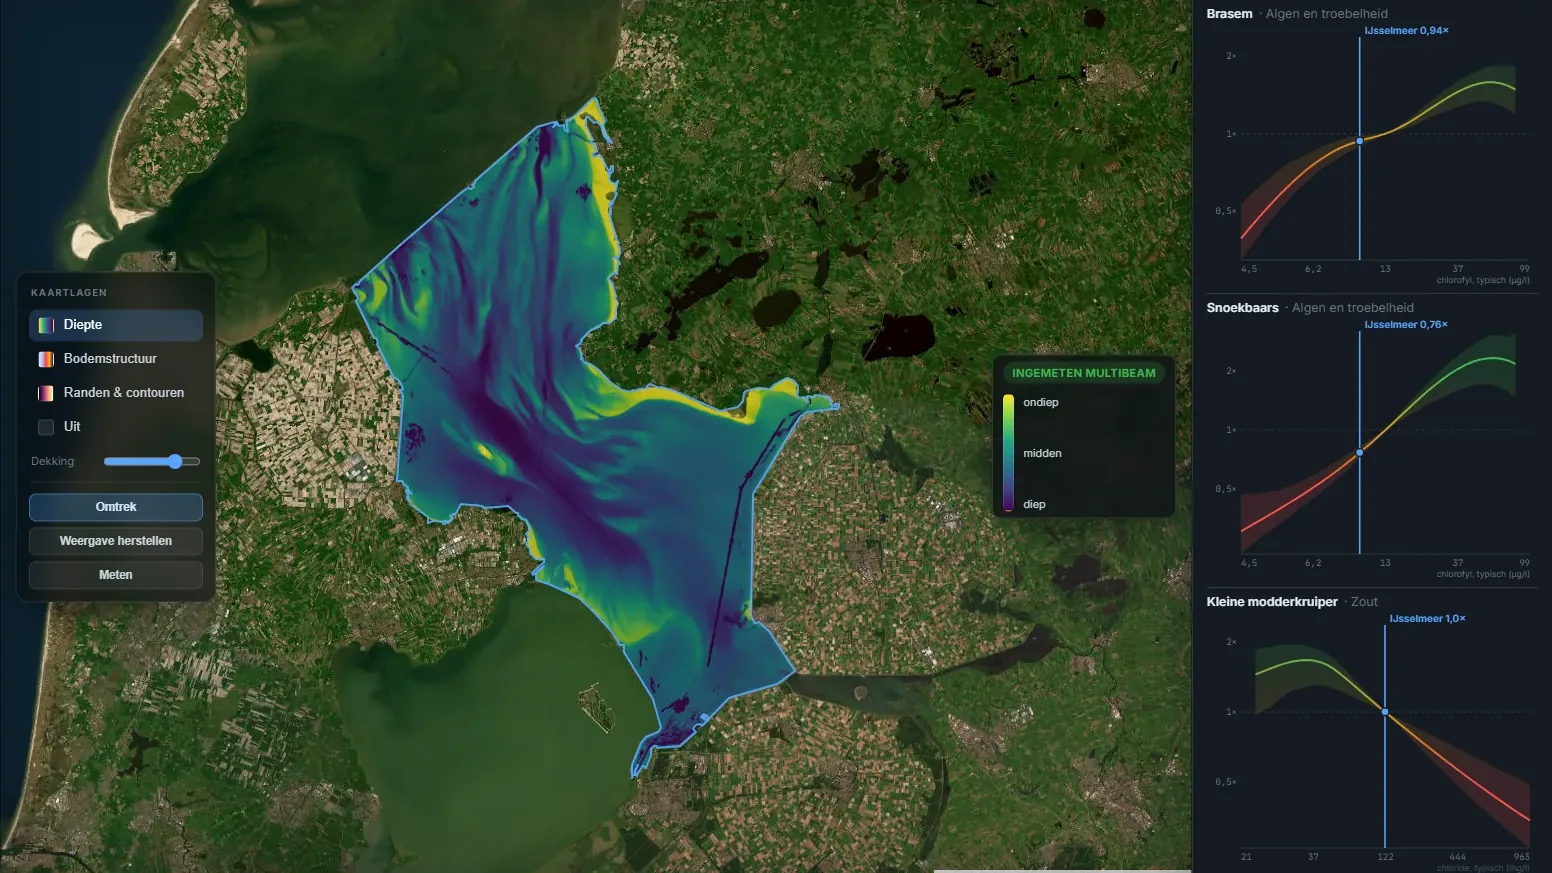Click the 'Zout' subtitle text

1364,602
